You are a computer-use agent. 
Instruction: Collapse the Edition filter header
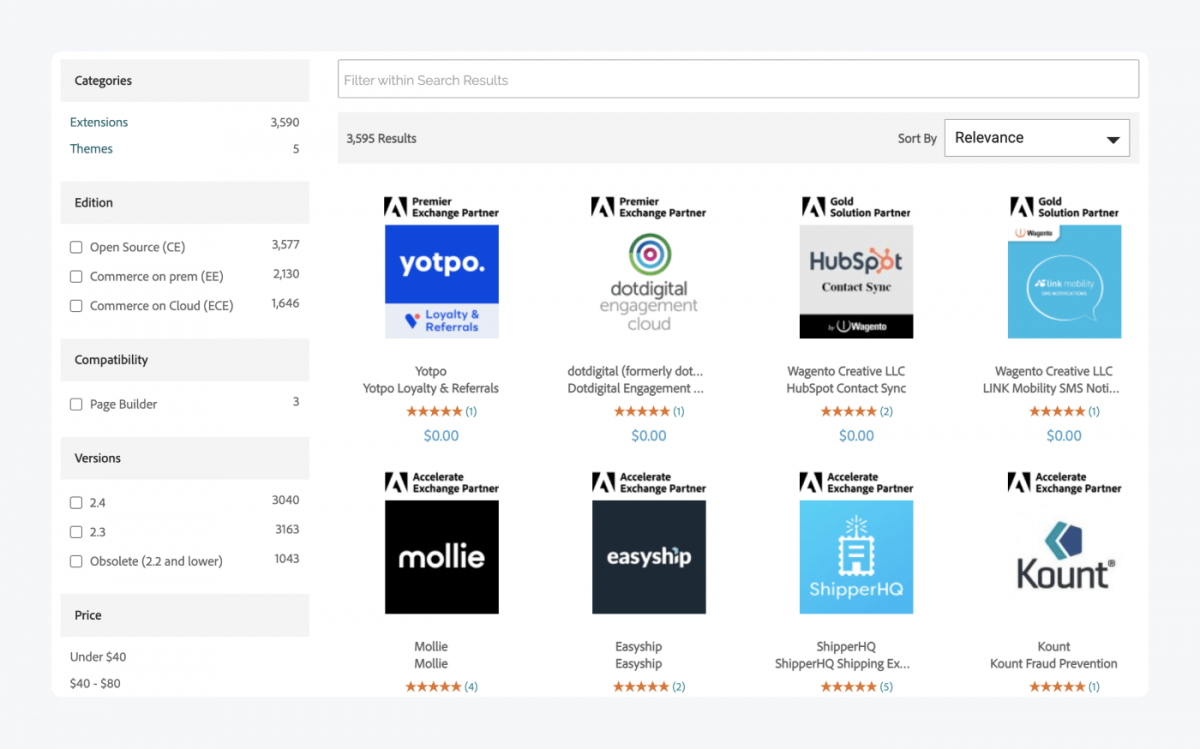[x=185, y=203]
